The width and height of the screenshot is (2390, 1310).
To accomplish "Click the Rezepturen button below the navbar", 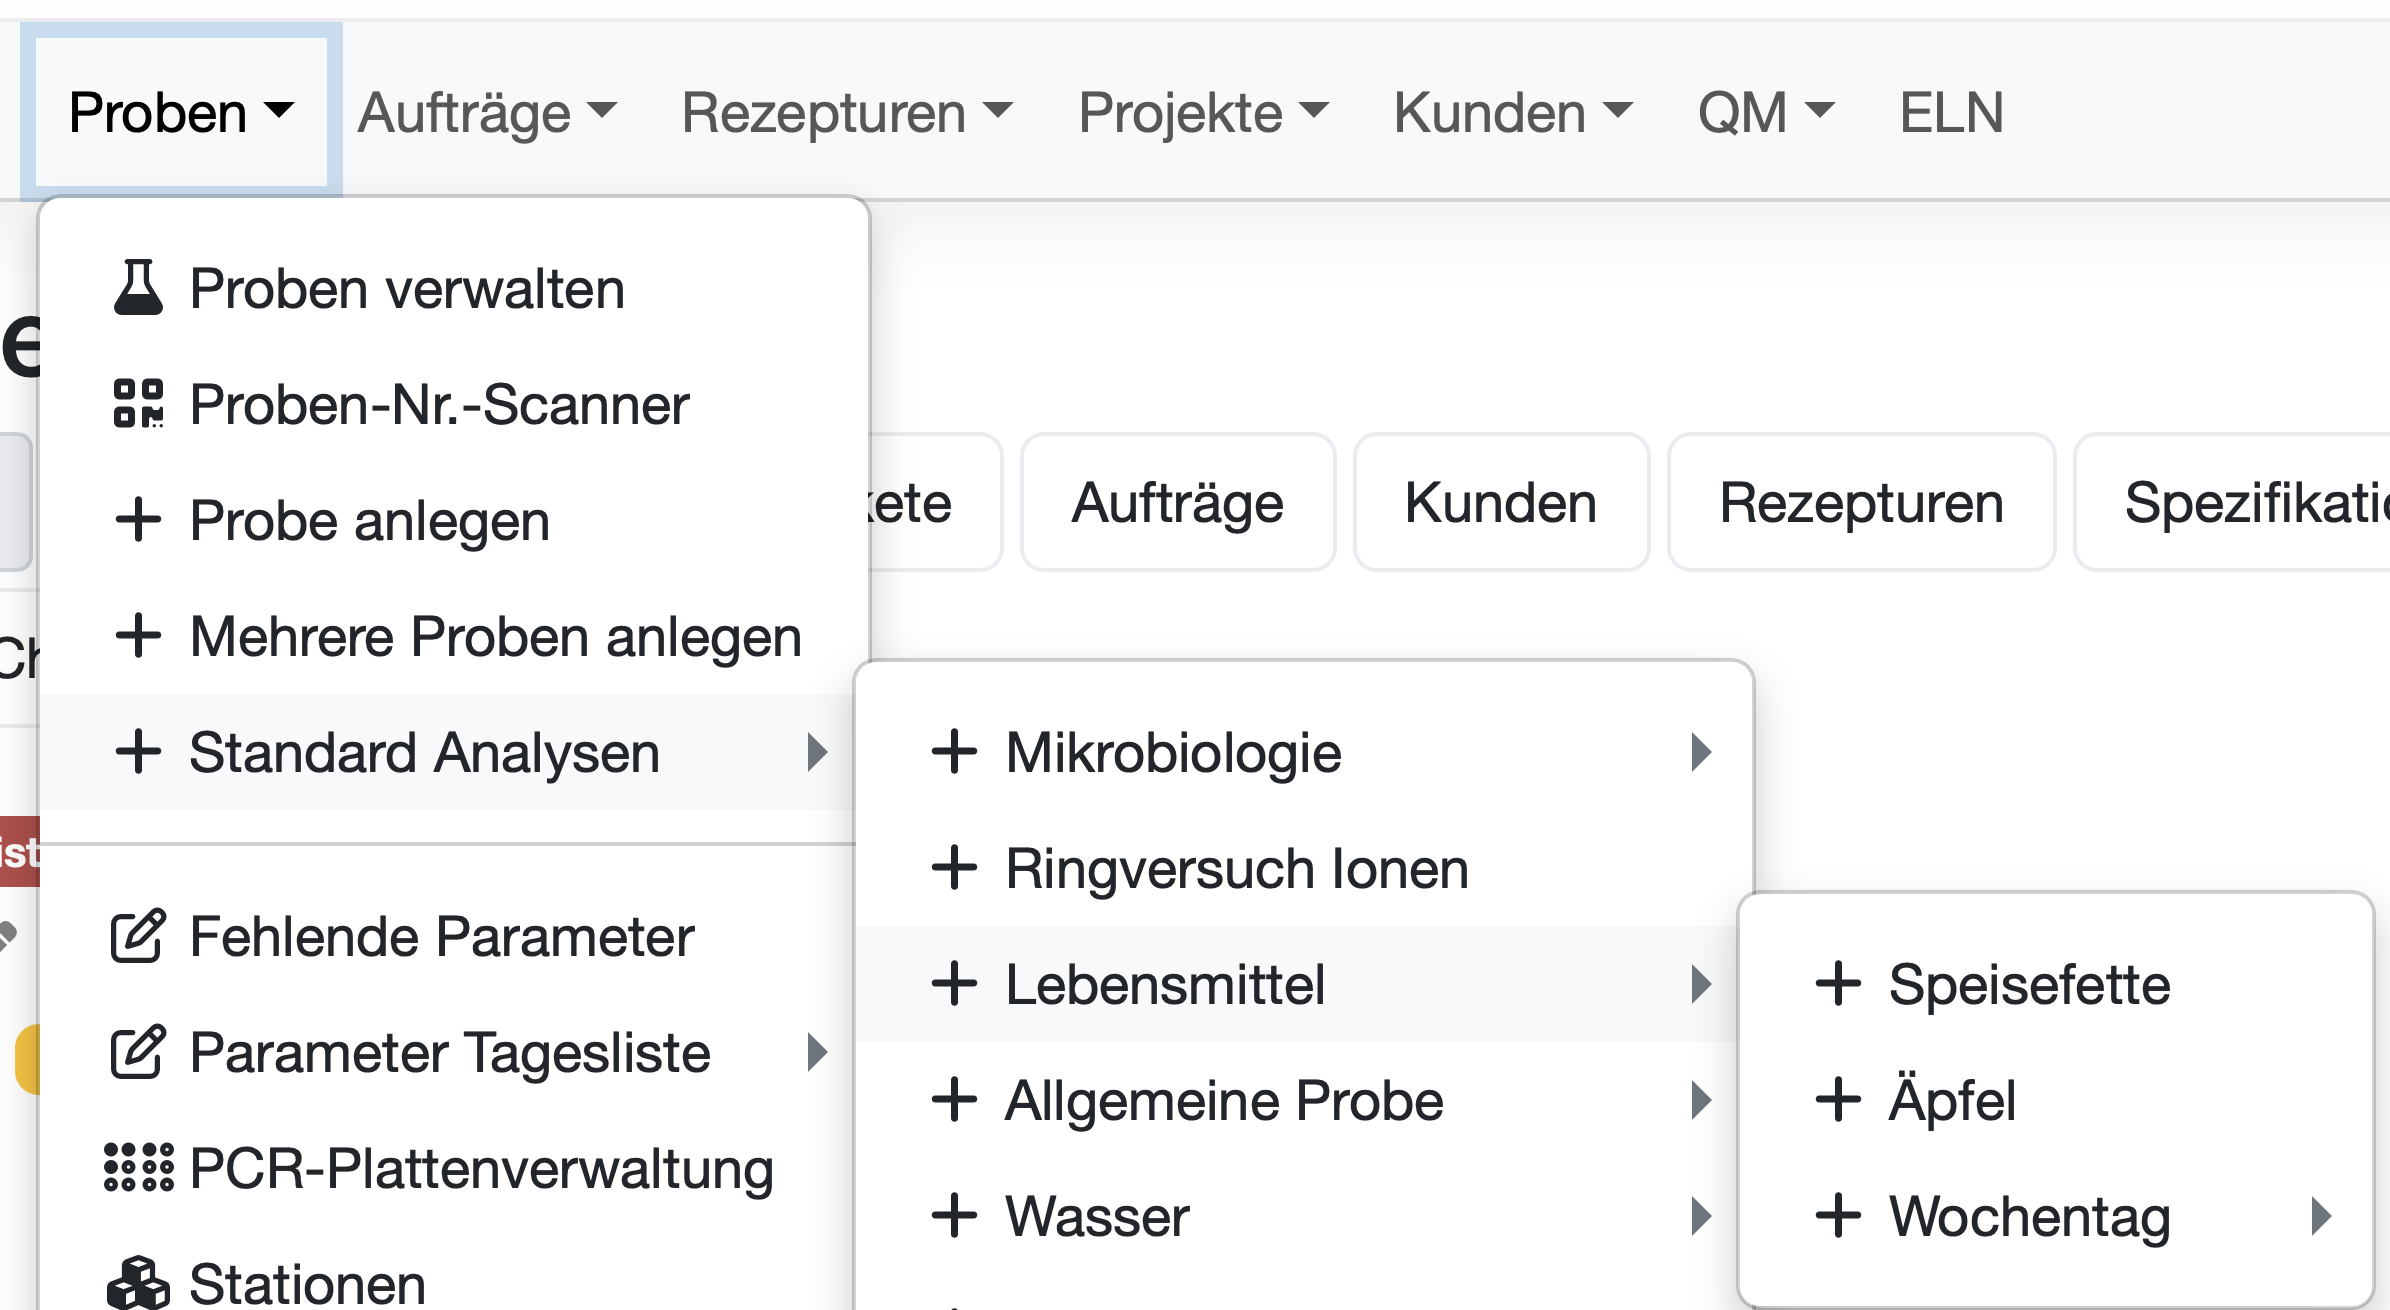I will (1861, 502).
